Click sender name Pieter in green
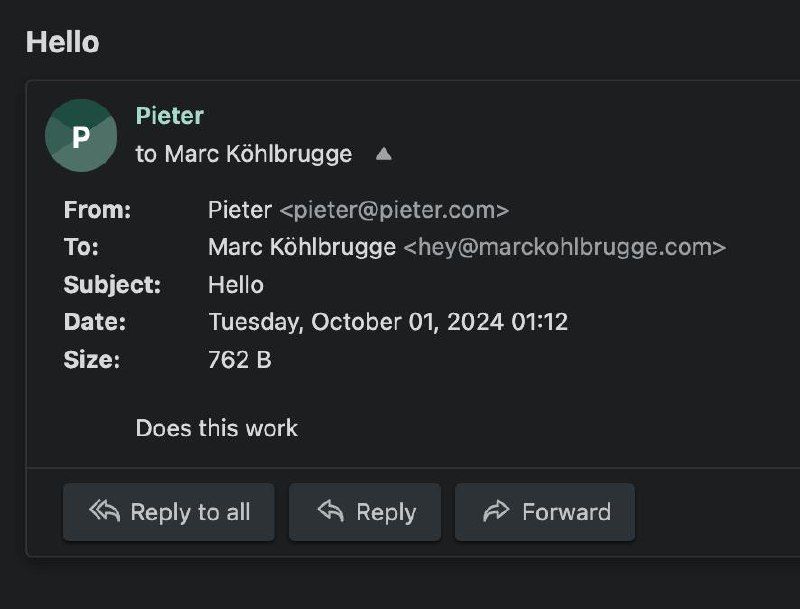 (x=169, y=116)
